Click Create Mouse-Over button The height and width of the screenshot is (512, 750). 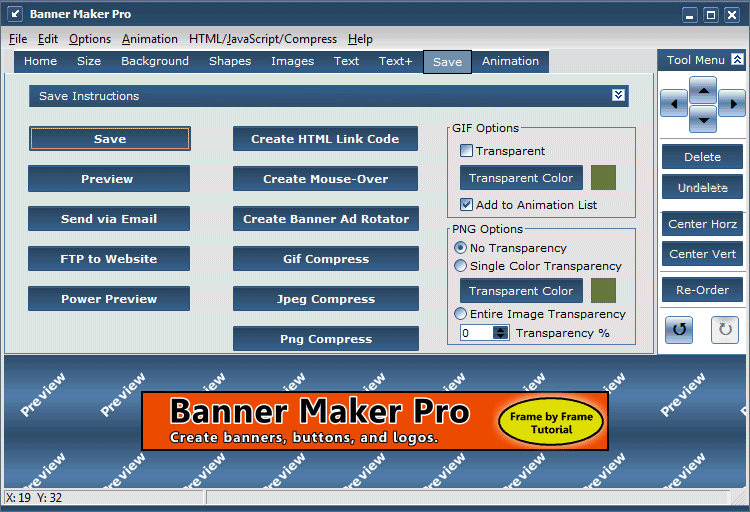[x=325, y=178]
